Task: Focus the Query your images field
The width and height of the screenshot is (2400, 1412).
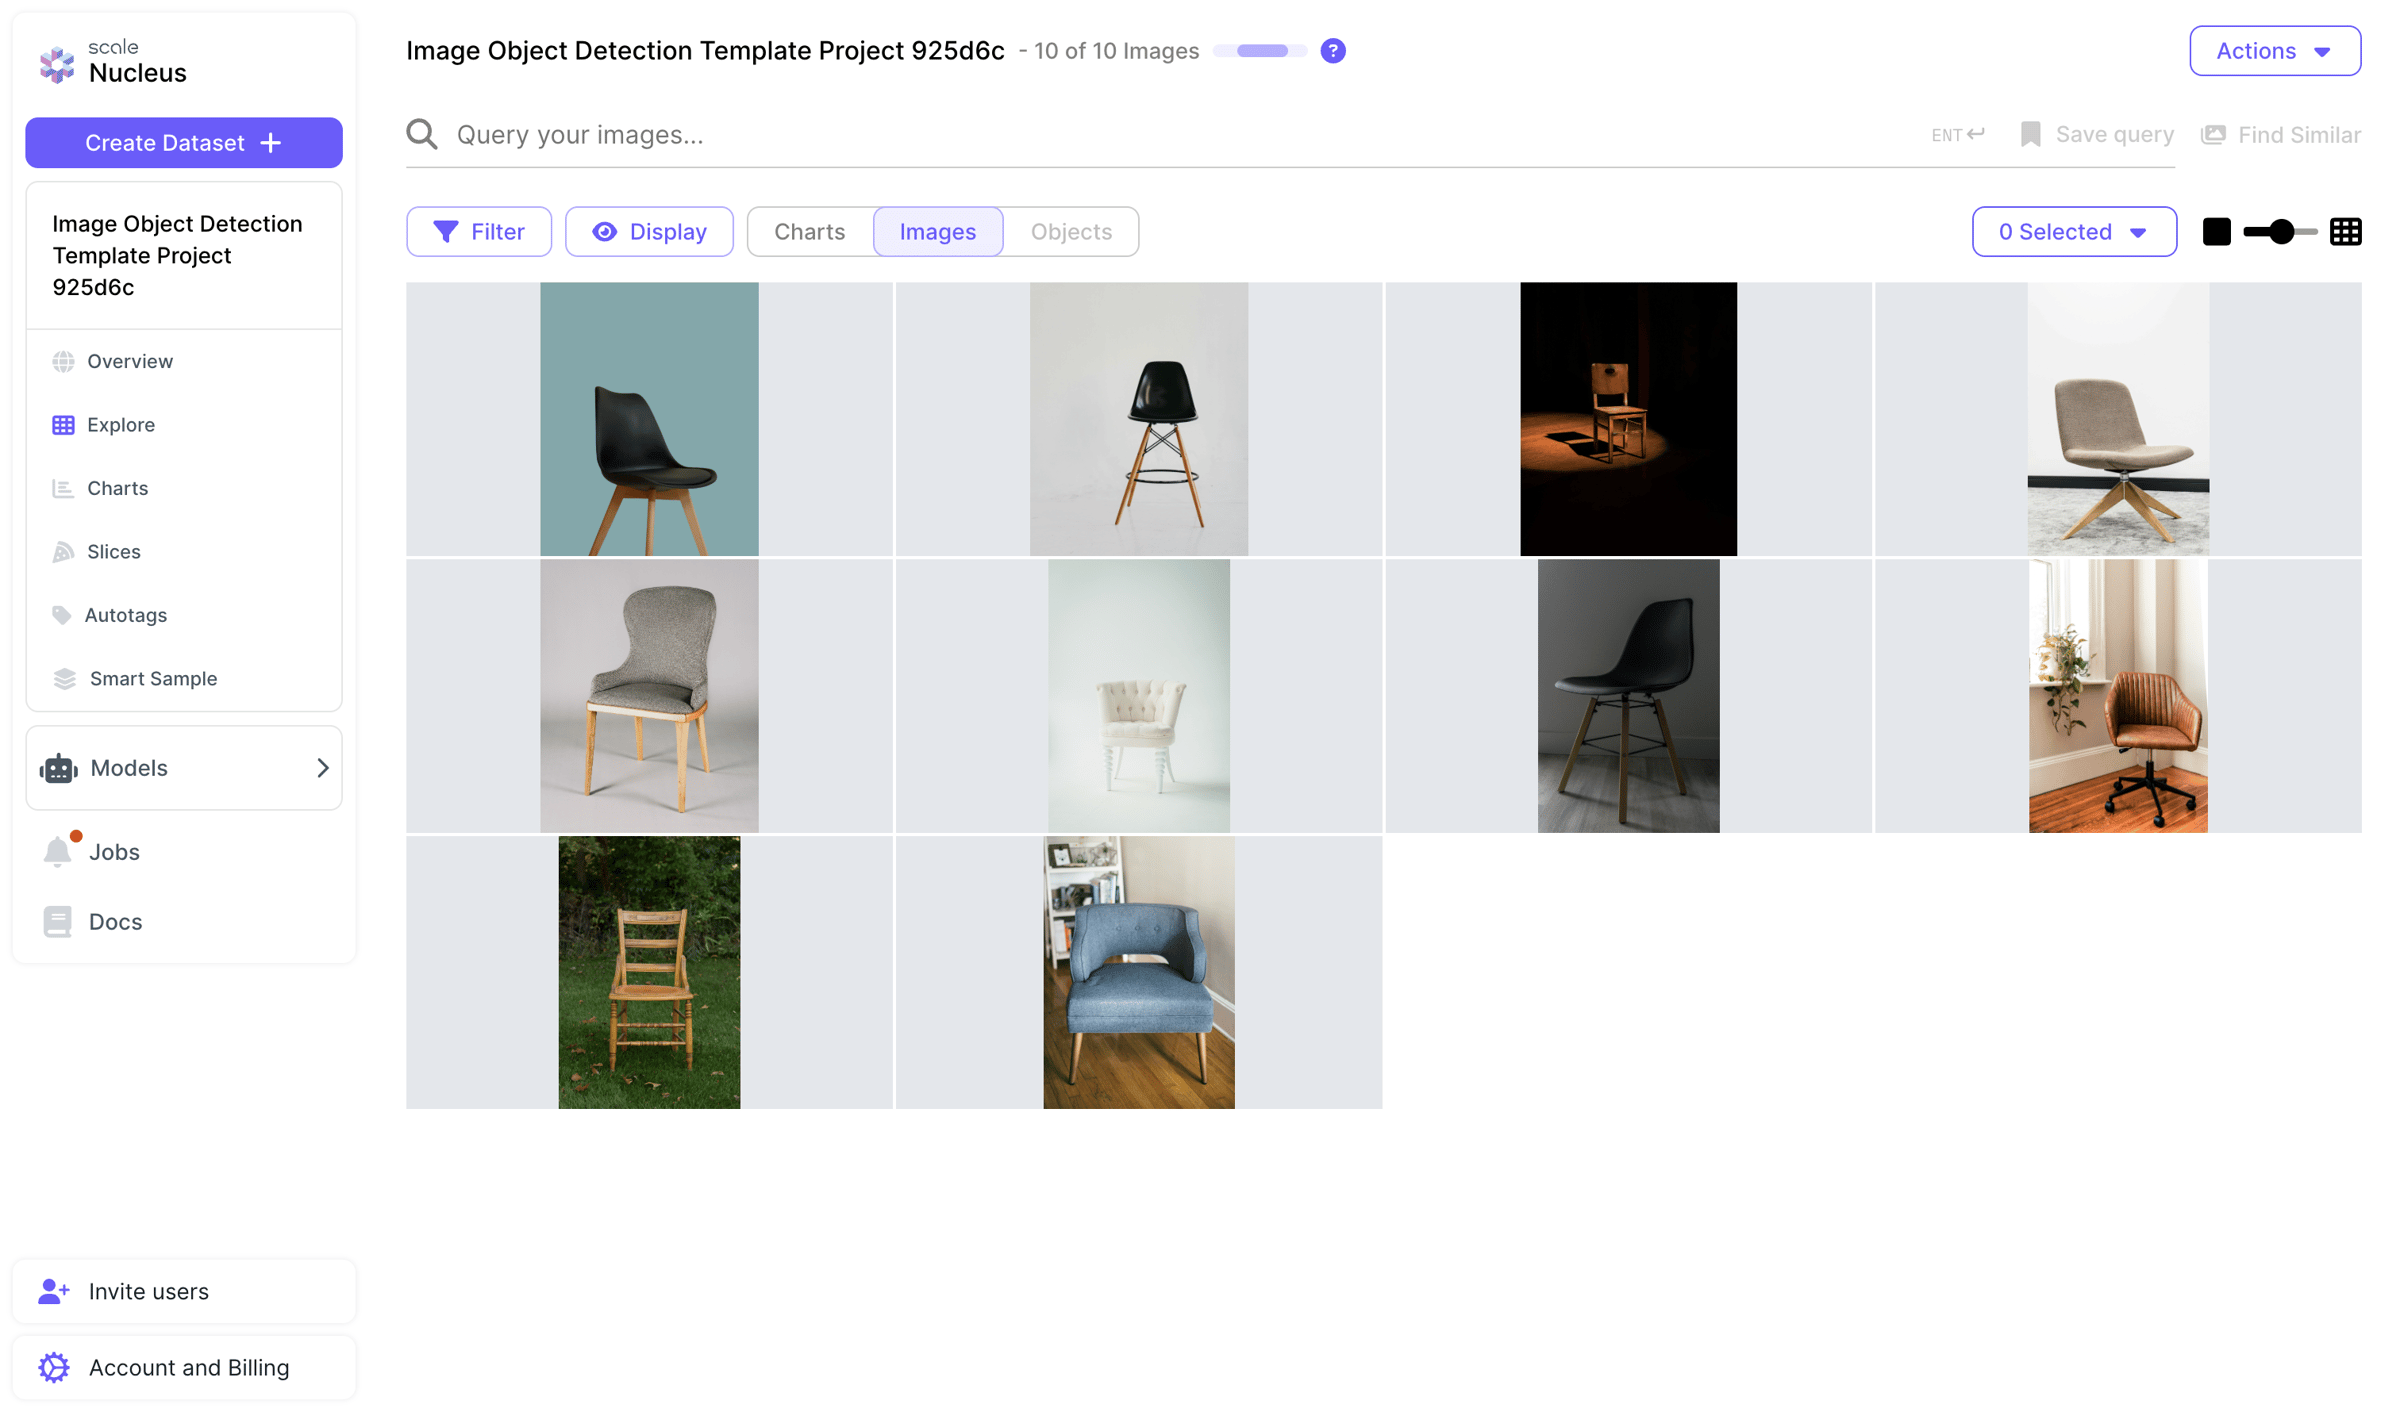Action: click(x=1180, y=134)
